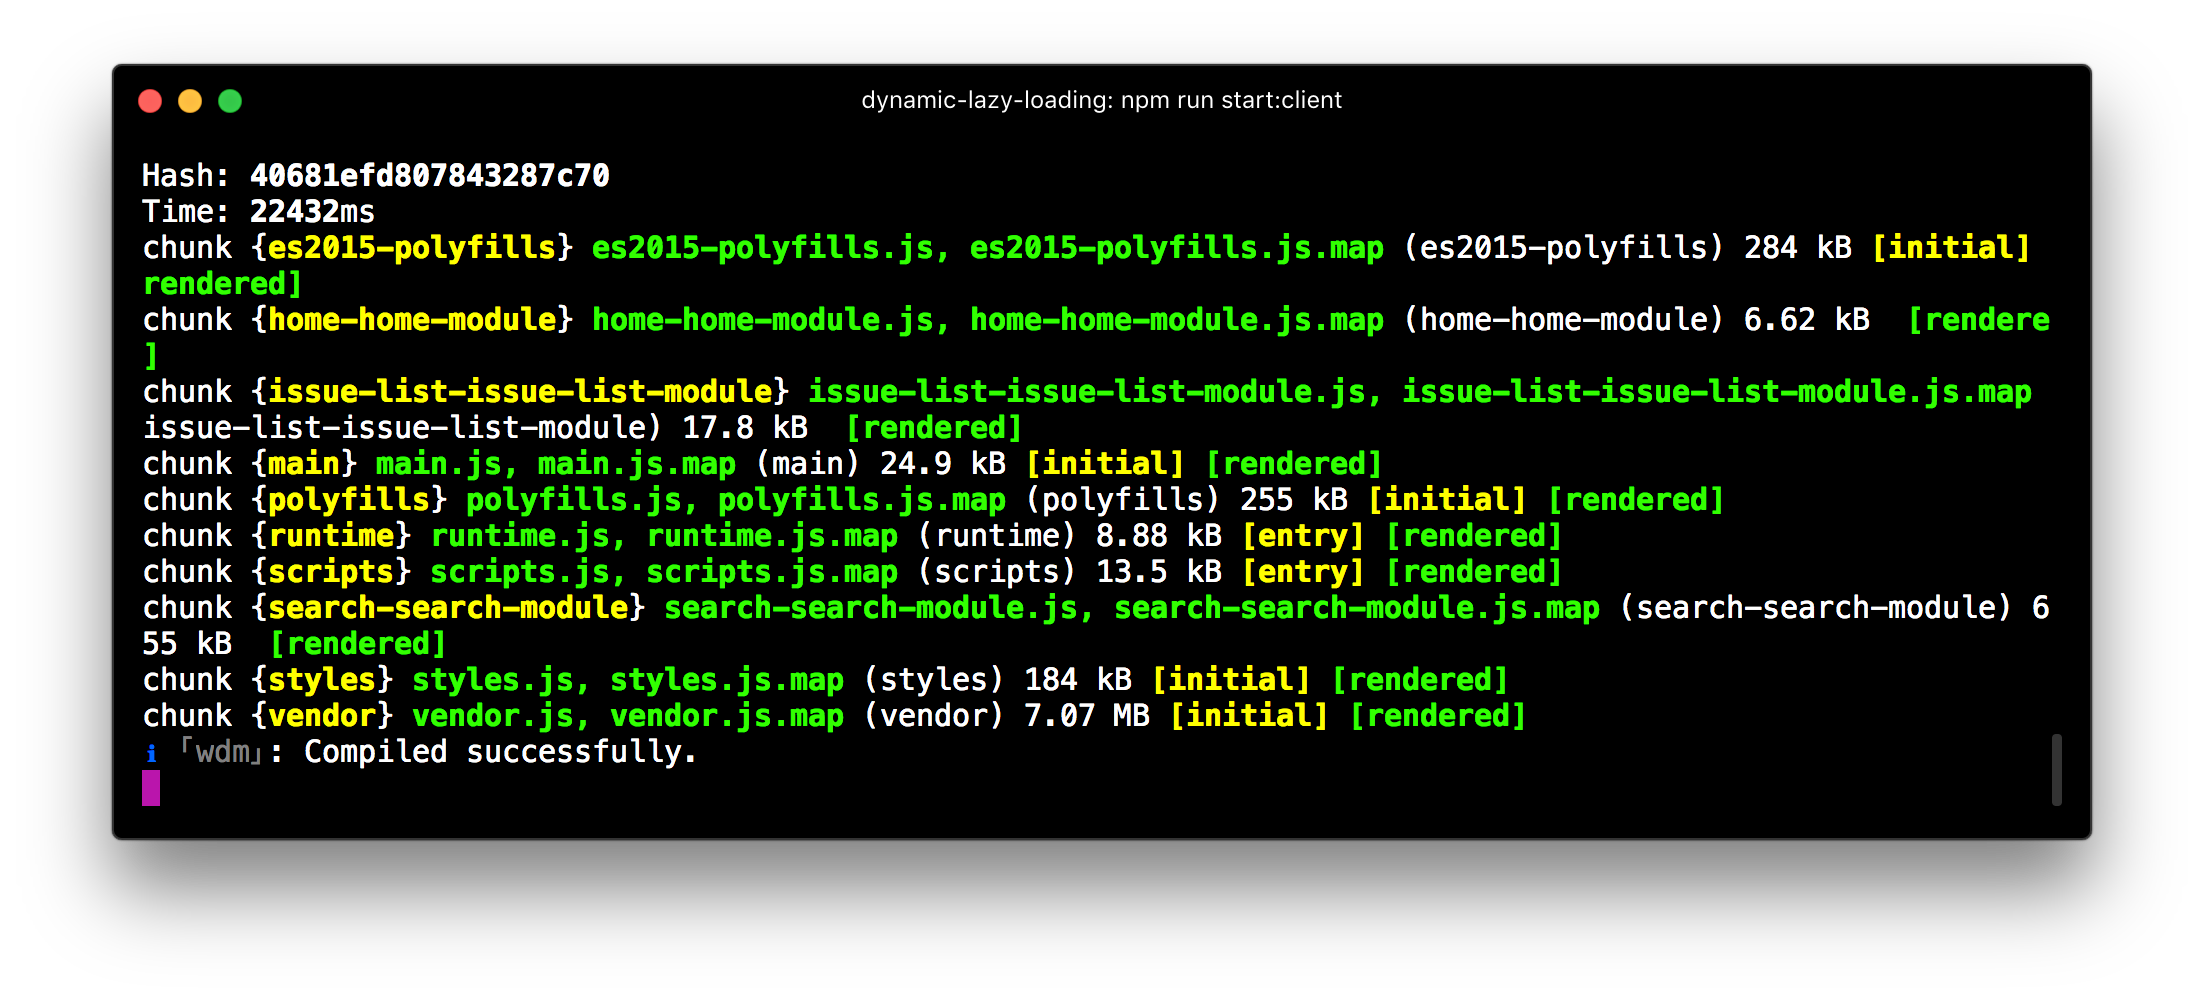
Task: Click the green zoom window button
Action: tap(230, 101)
